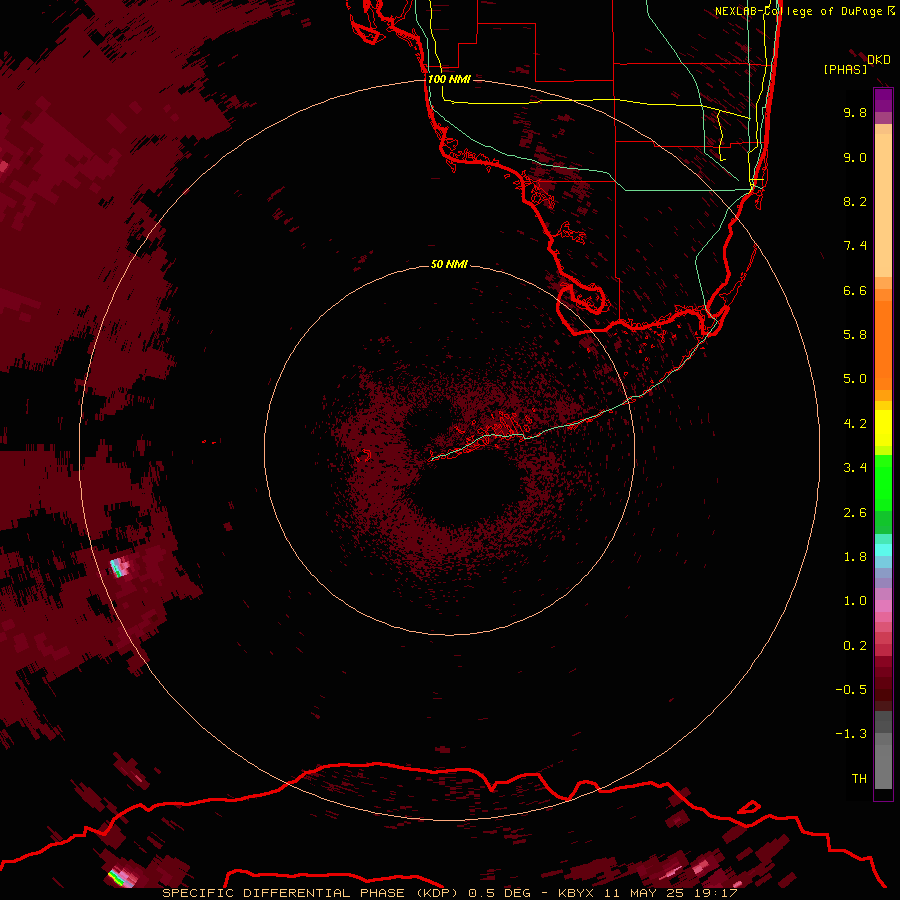
Task: Click the -1.3 value on the color scale
Action: (x=851, y=734)
